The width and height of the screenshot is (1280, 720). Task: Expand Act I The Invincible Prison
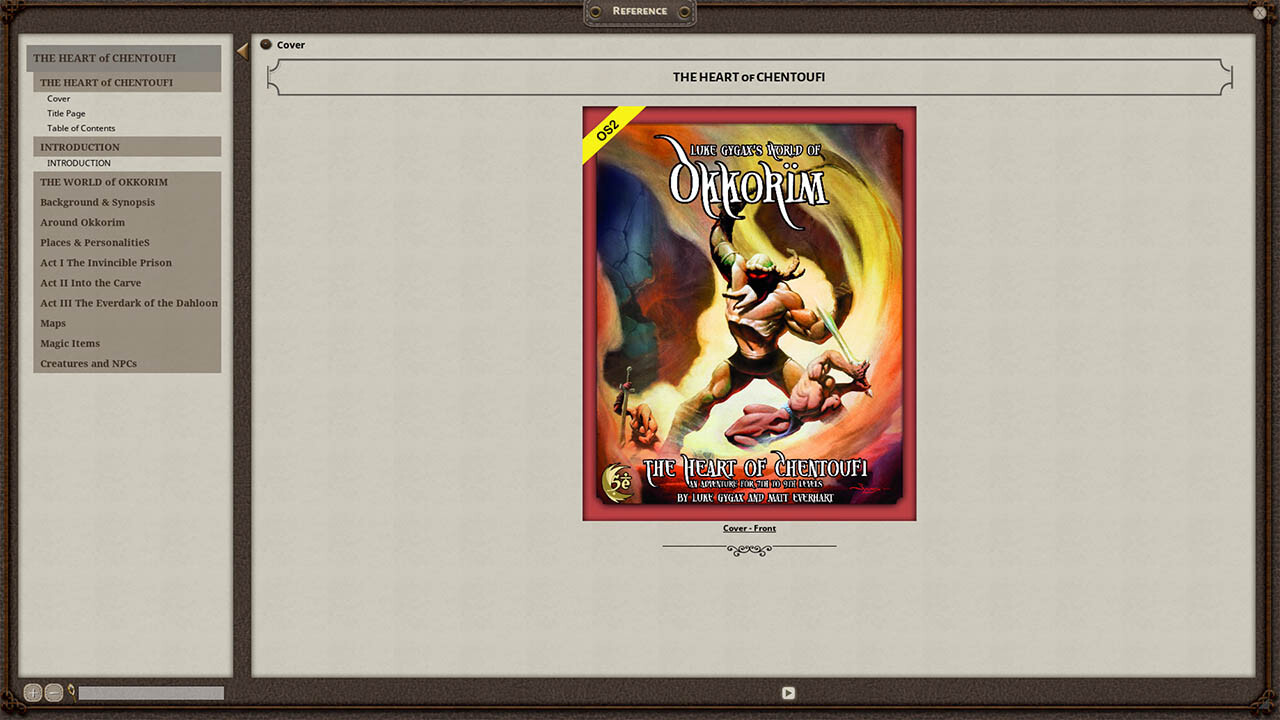(x=127, y=262)
